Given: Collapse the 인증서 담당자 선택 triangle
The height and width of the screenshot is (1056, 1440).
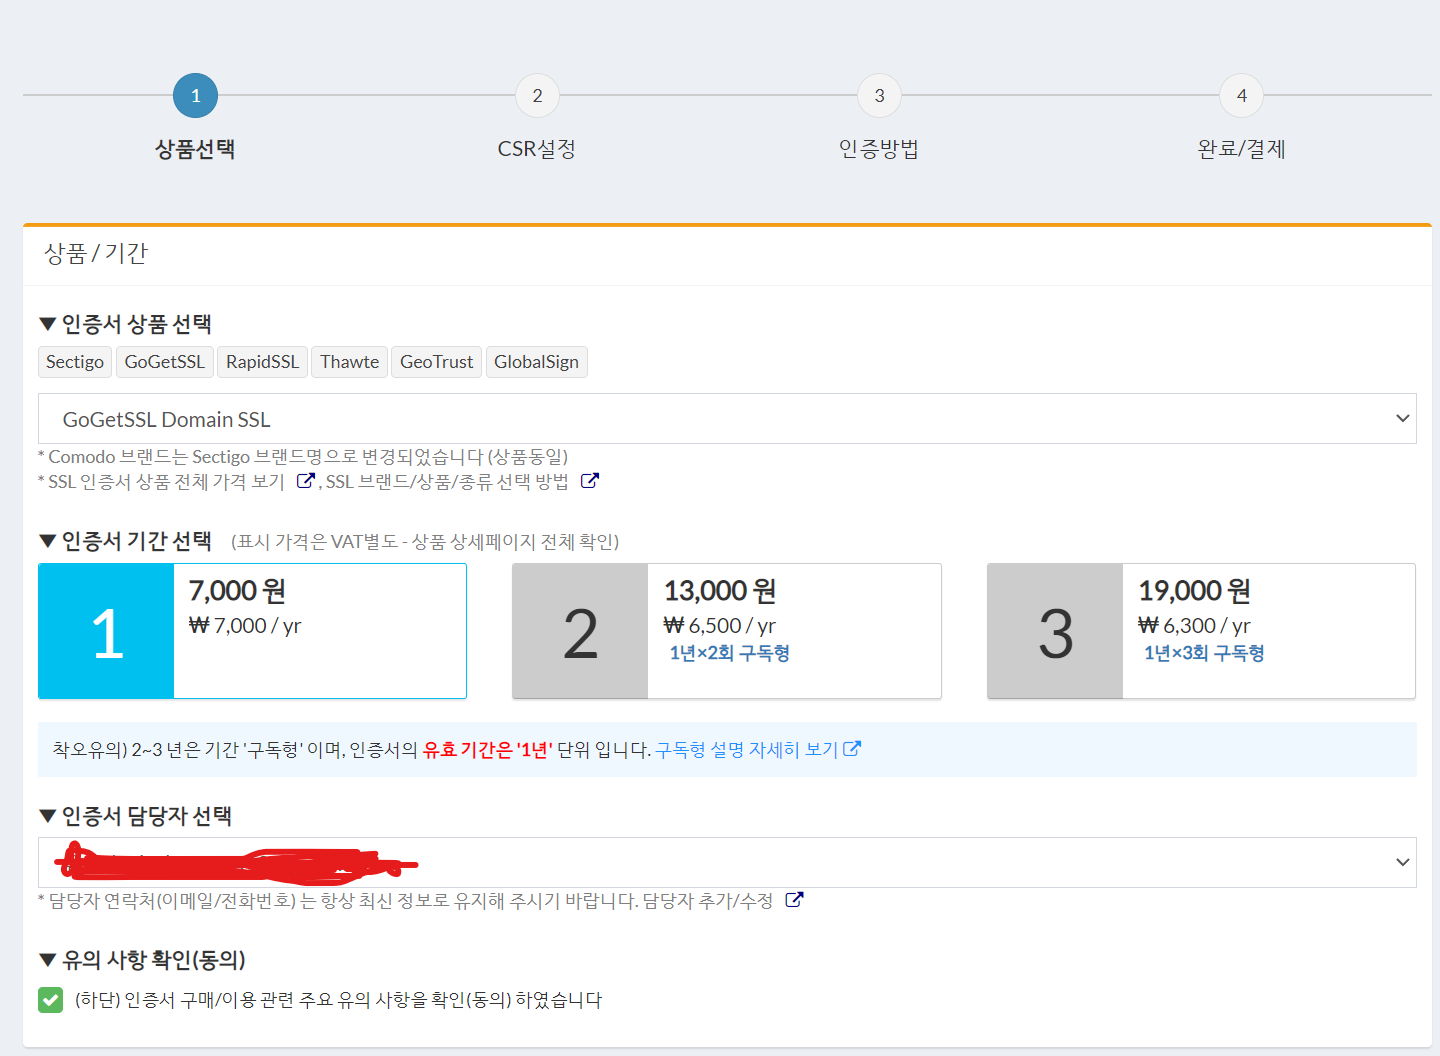Looking at the screenshot, I should pos(47,816).
